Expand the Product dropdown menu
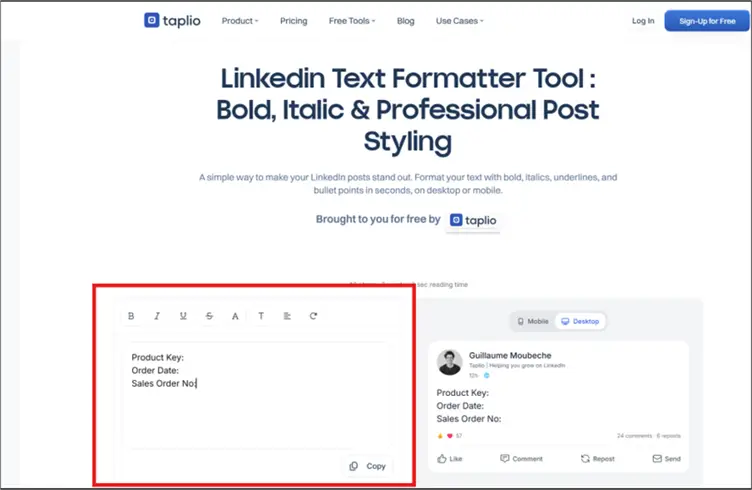Image resolution: width=752 pixels, height=490 pixels. coord(240,21)
